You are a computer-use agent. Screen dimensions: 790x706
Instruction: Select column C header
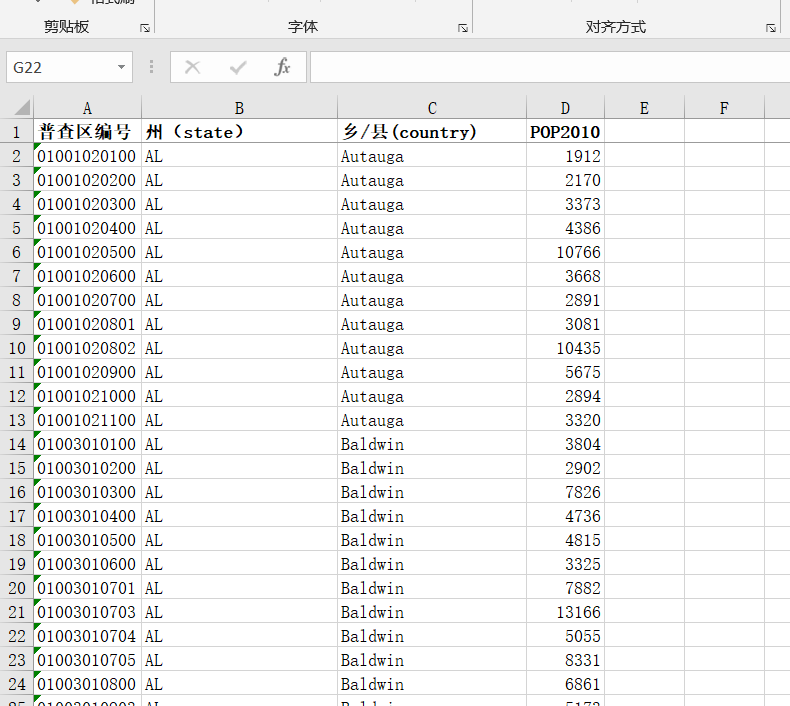coord(432,108)
